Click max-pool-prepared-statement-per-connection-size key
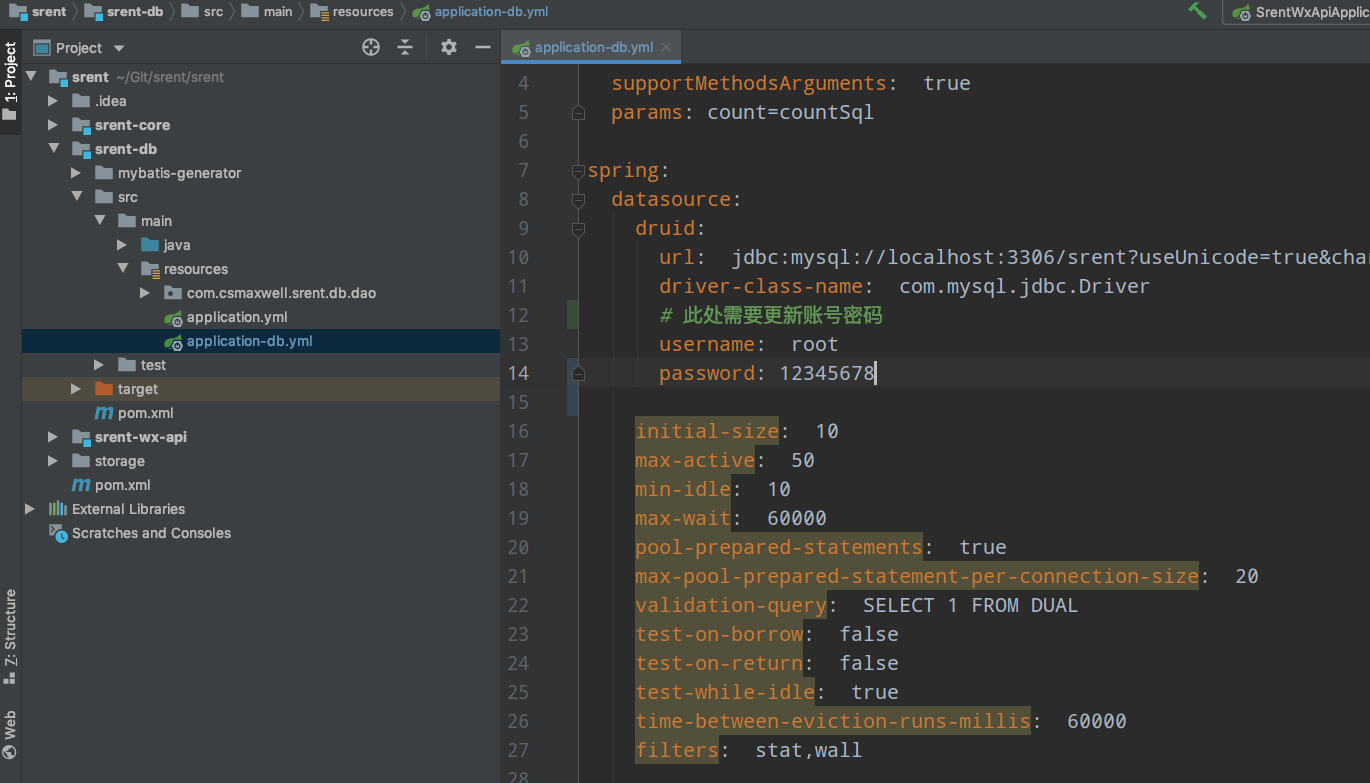Image resolution: width=1370 pixels, height=783 pixels. [917, 576]
